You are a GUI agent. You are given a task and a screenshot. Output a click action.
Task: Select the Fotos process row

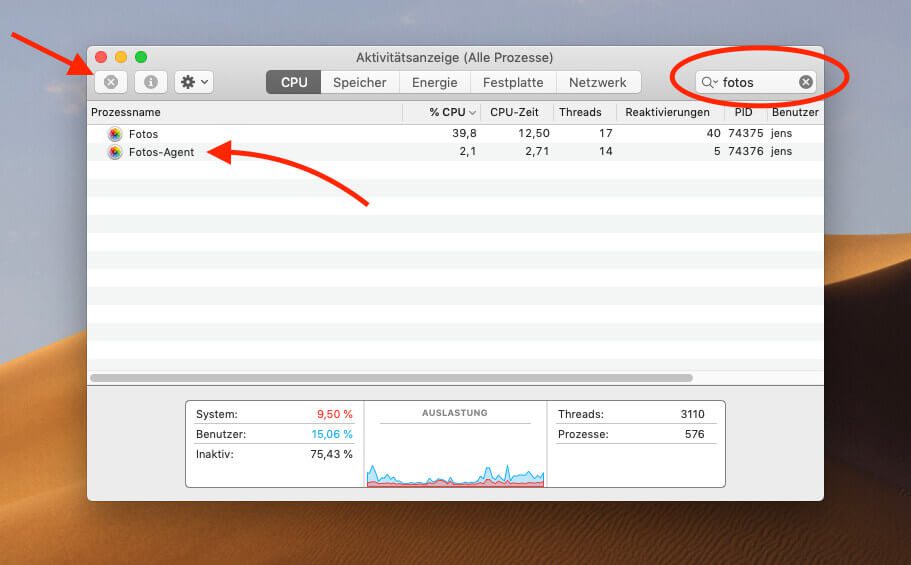[456, 134]
